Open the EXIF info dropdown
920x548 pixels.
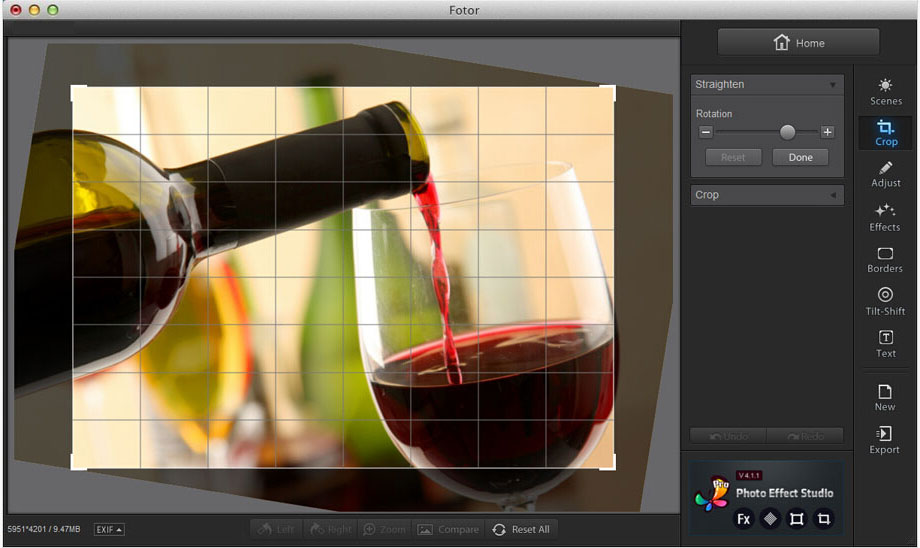pos(109,529)
